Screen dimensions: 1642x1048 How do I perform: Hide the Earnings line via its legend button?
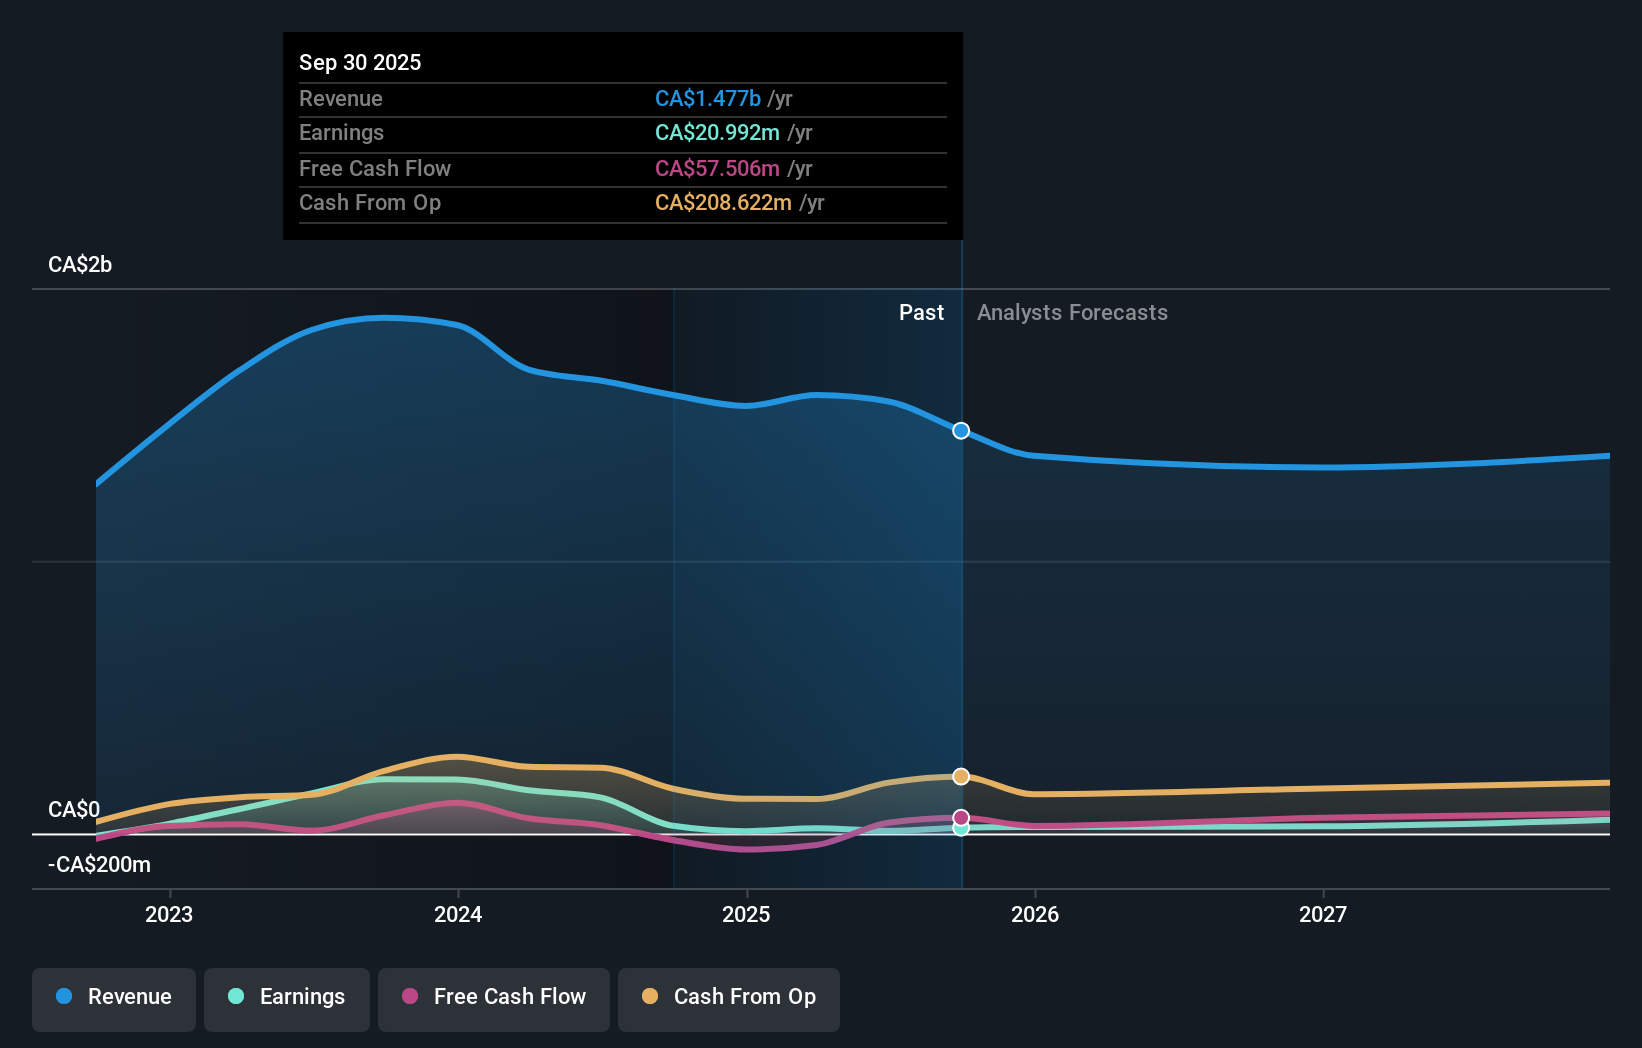click(286, 997)
